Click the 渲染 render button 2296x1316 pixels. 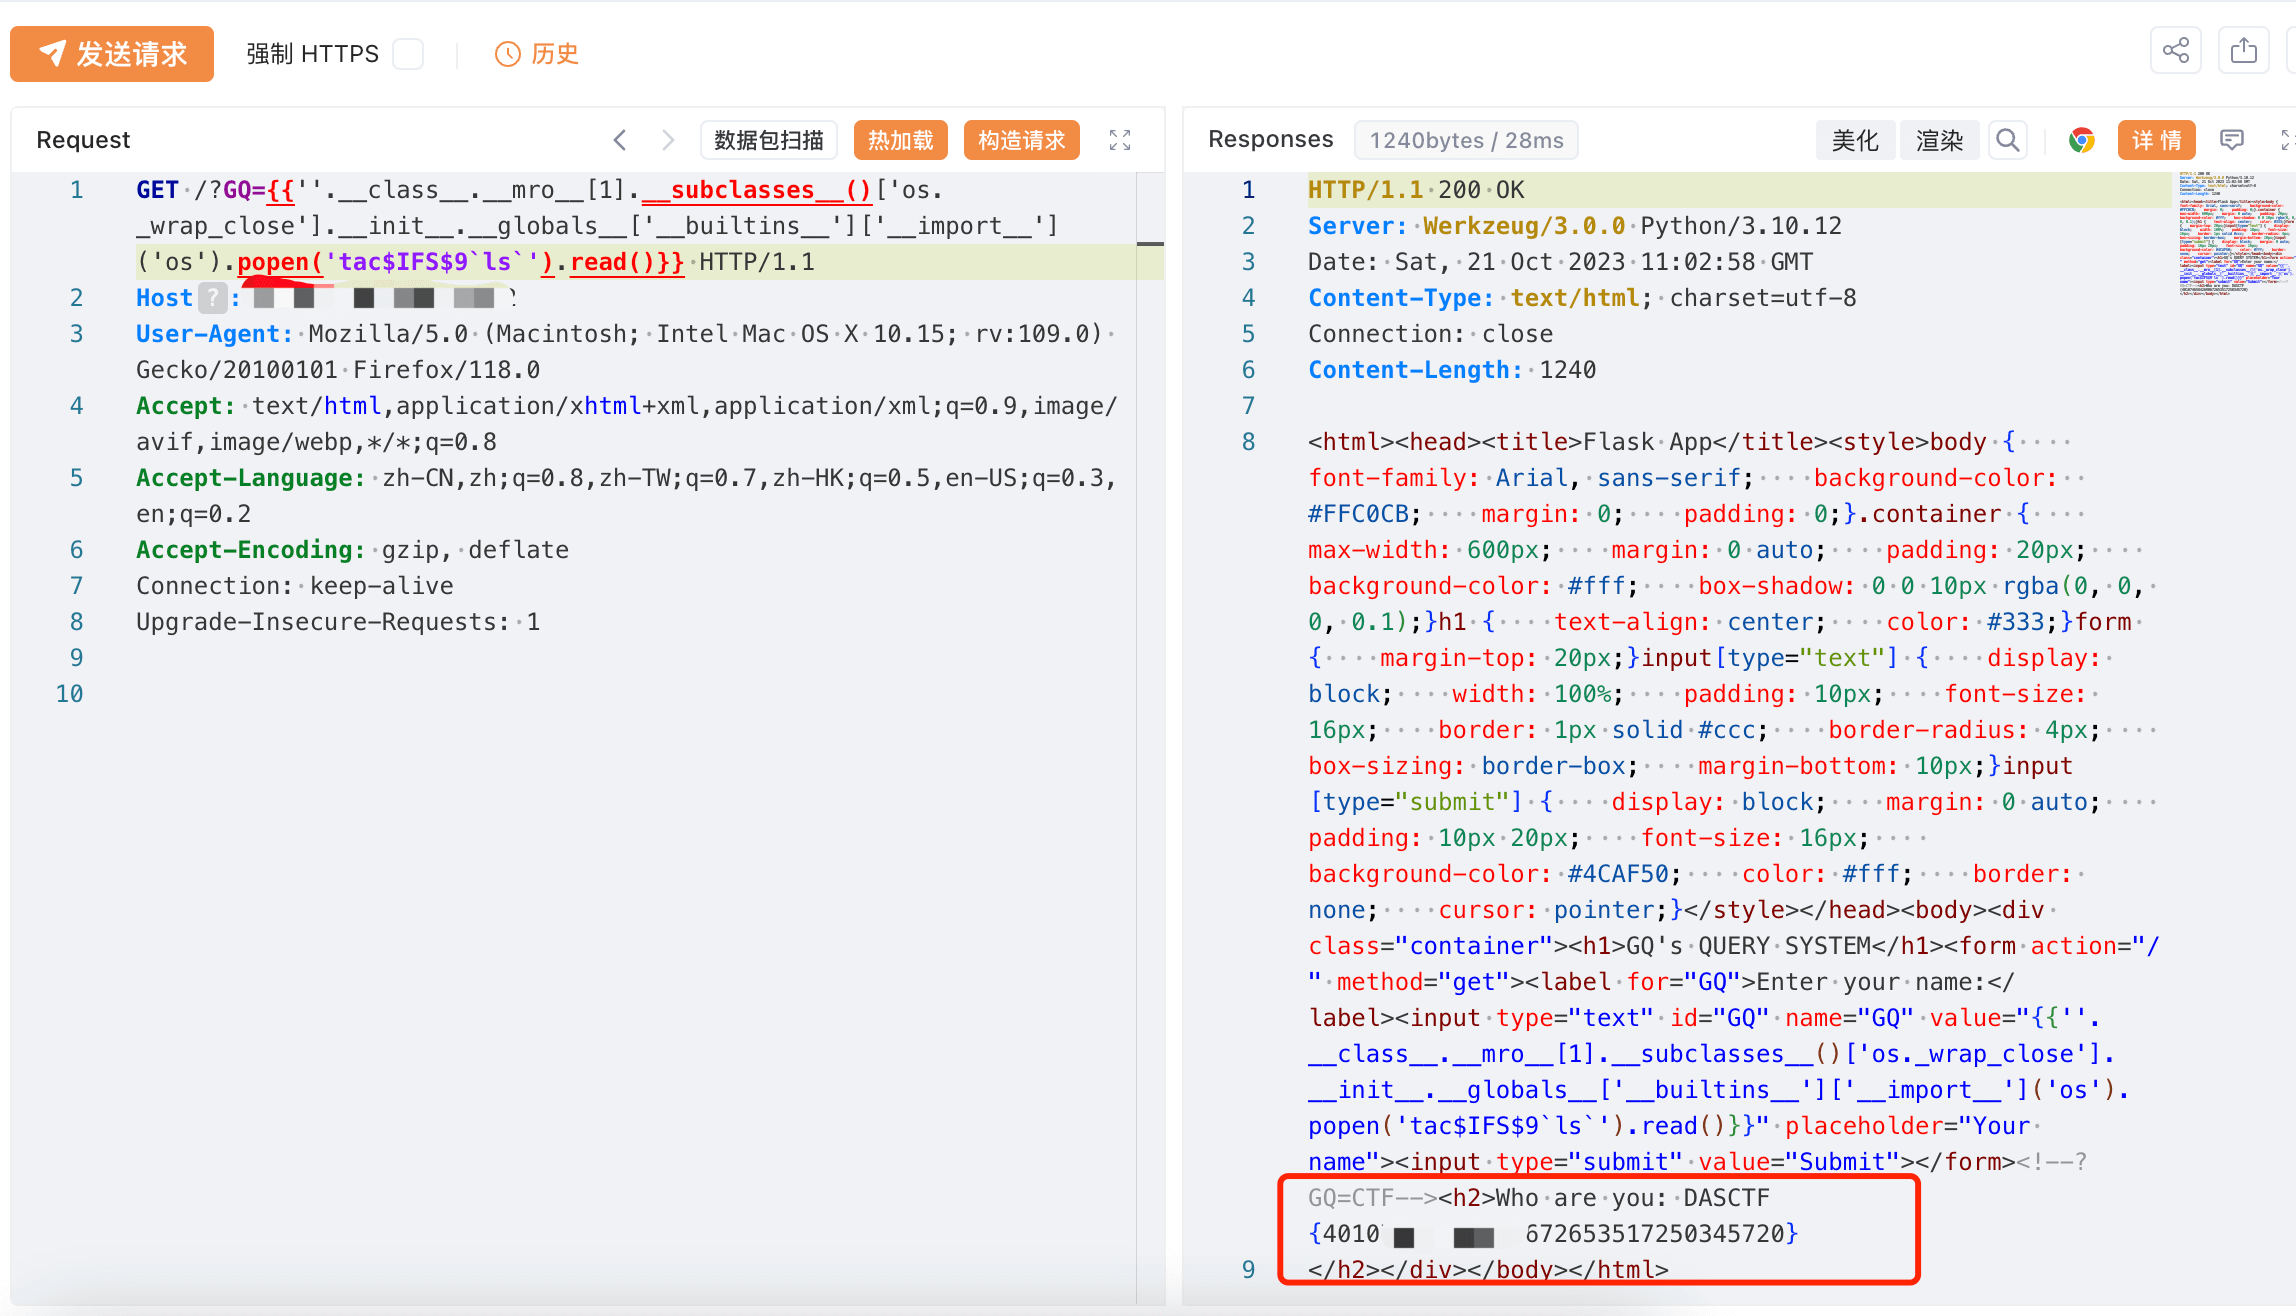coord(1939,140)
